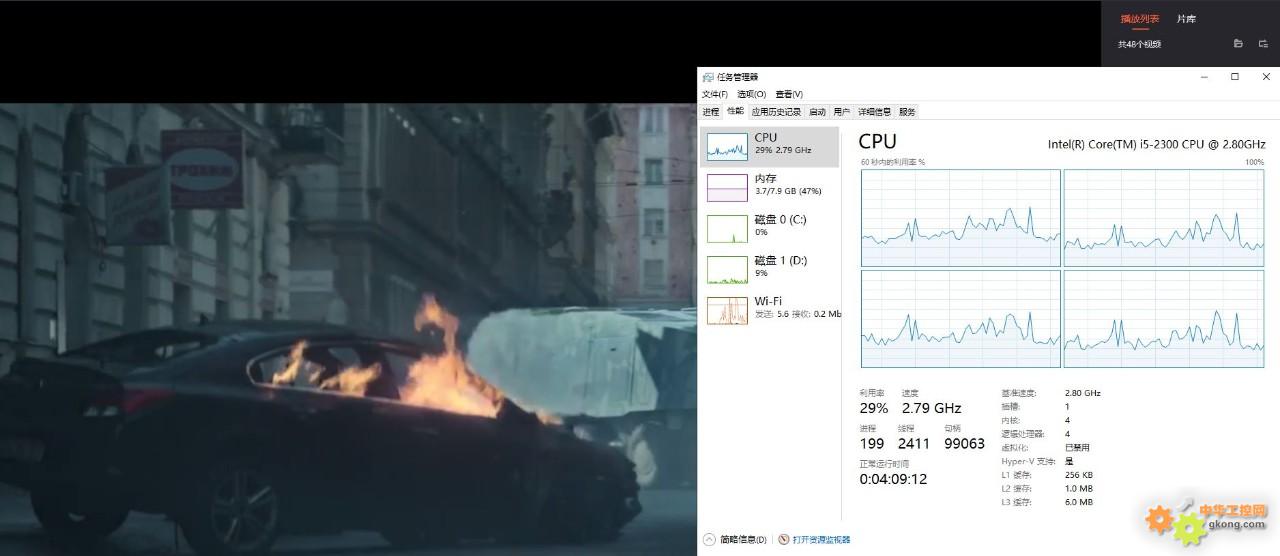Click the playlist order icon in player
Screen dimensions: 1280x556
coord(1264,44)
